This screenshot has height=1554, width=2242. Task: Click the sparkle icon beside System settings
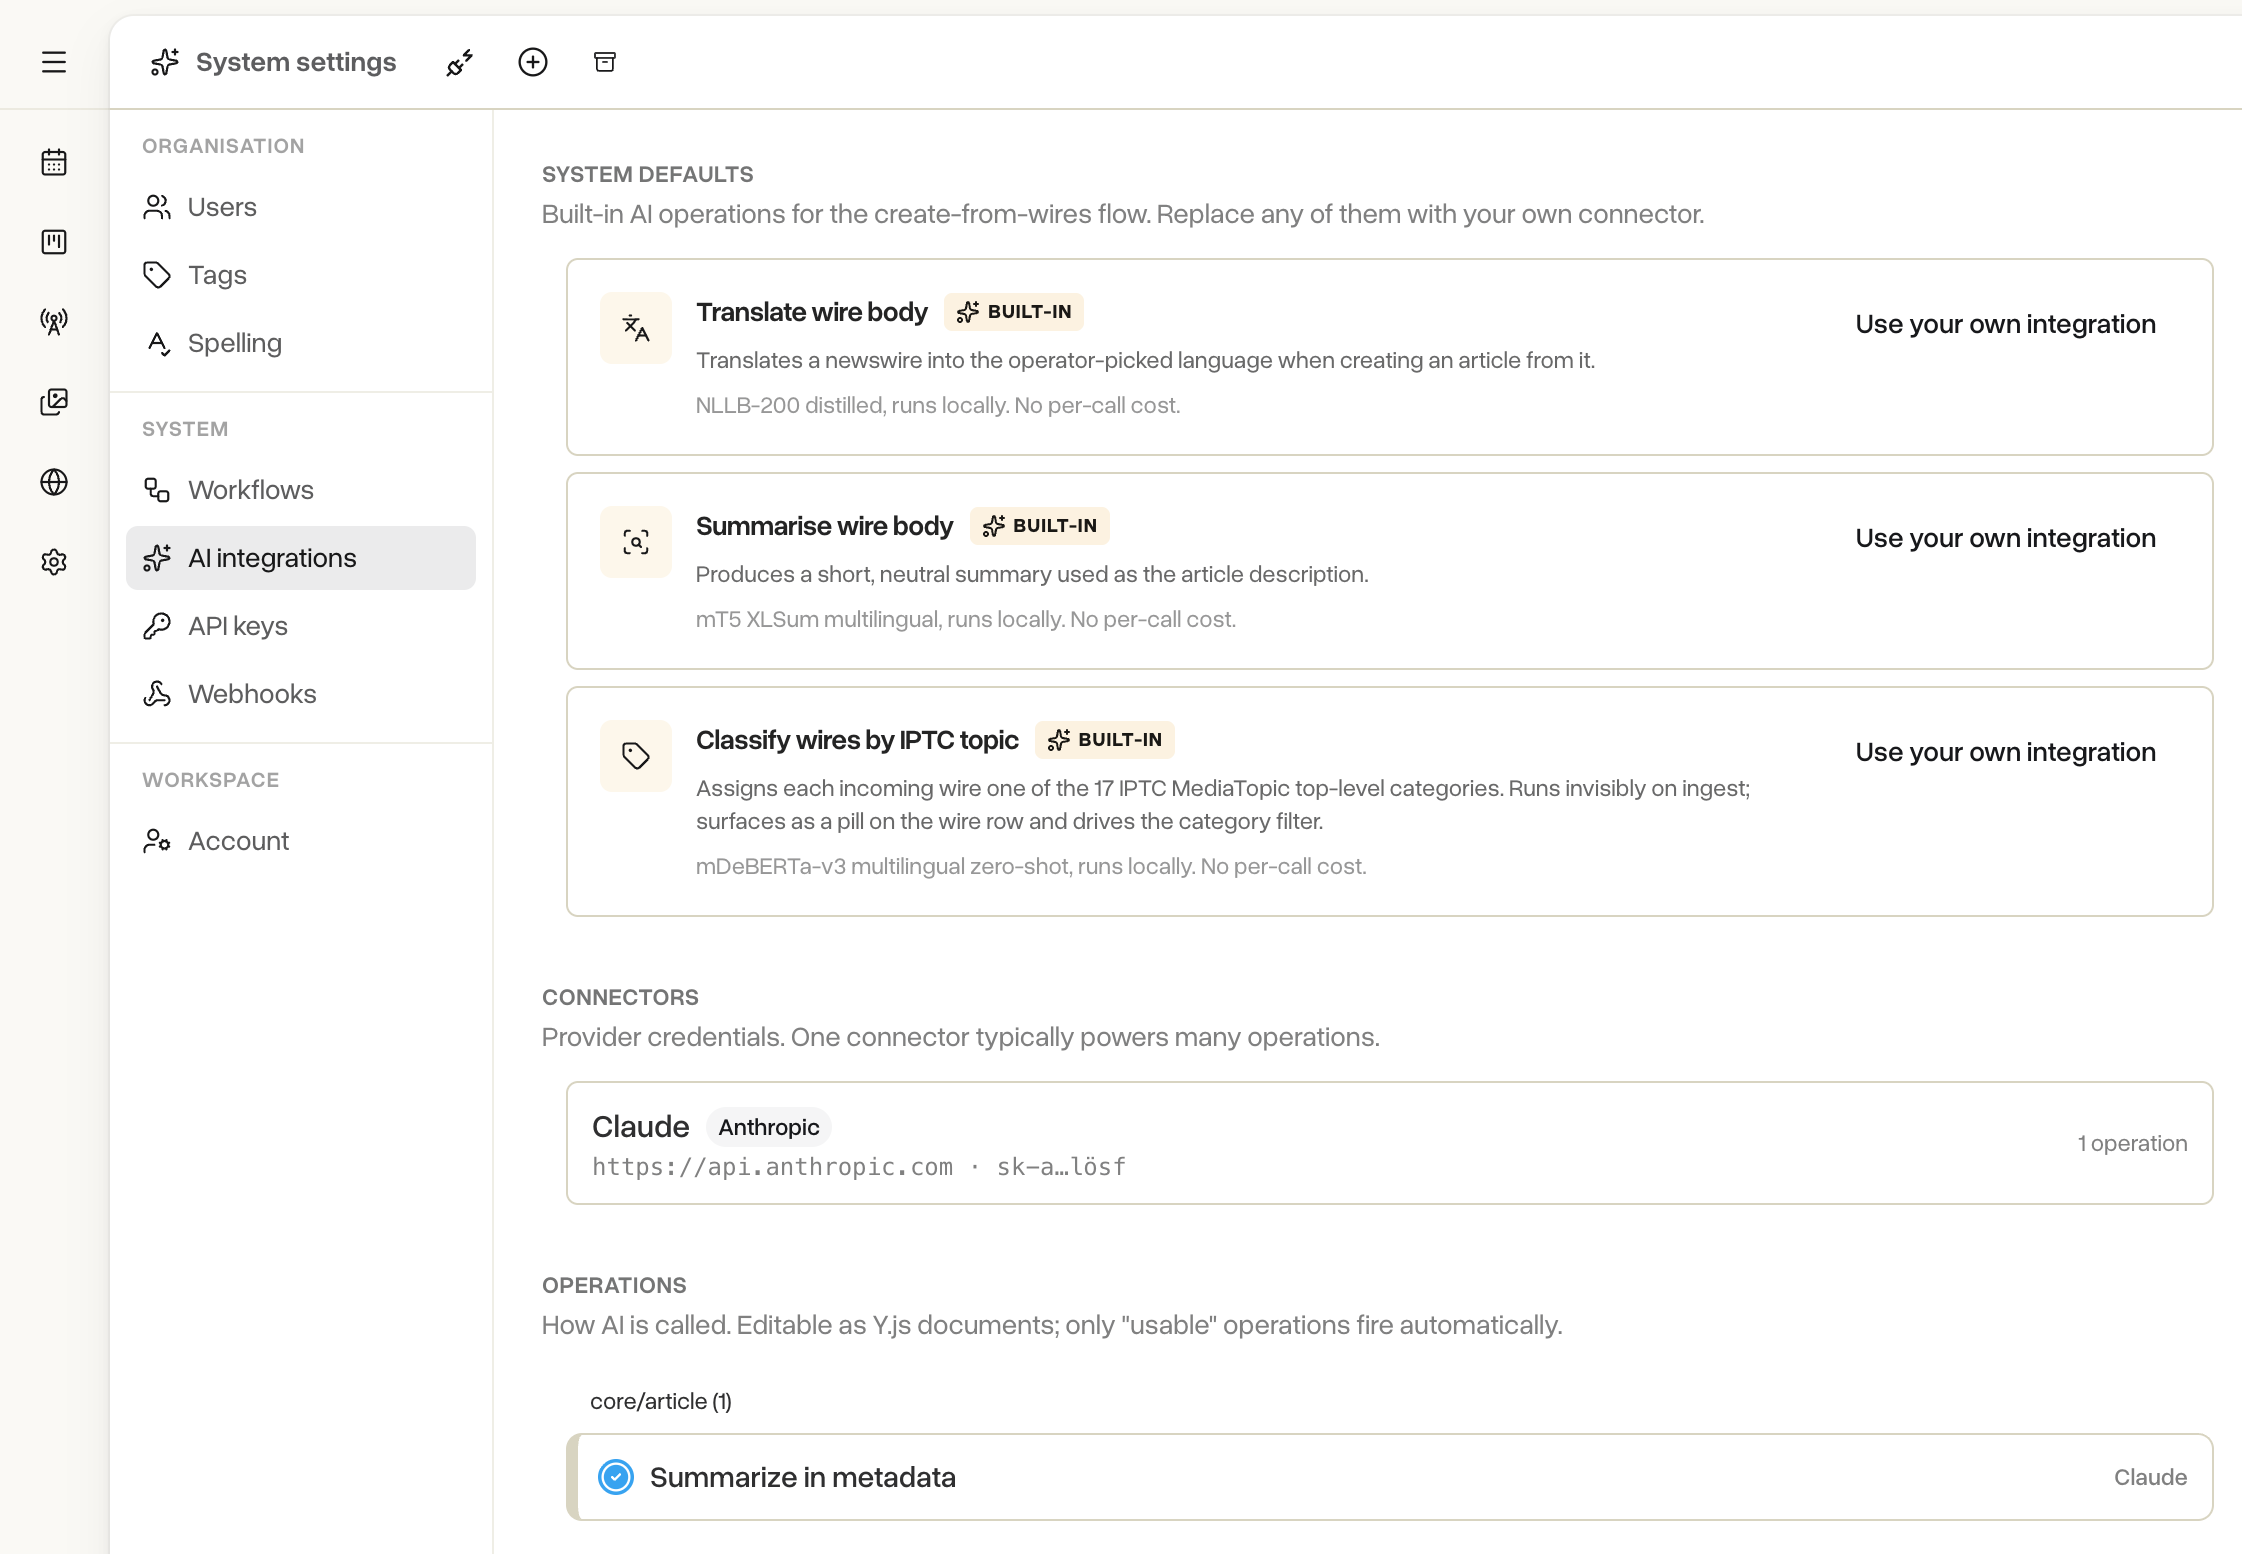click(x=165, y=62)
